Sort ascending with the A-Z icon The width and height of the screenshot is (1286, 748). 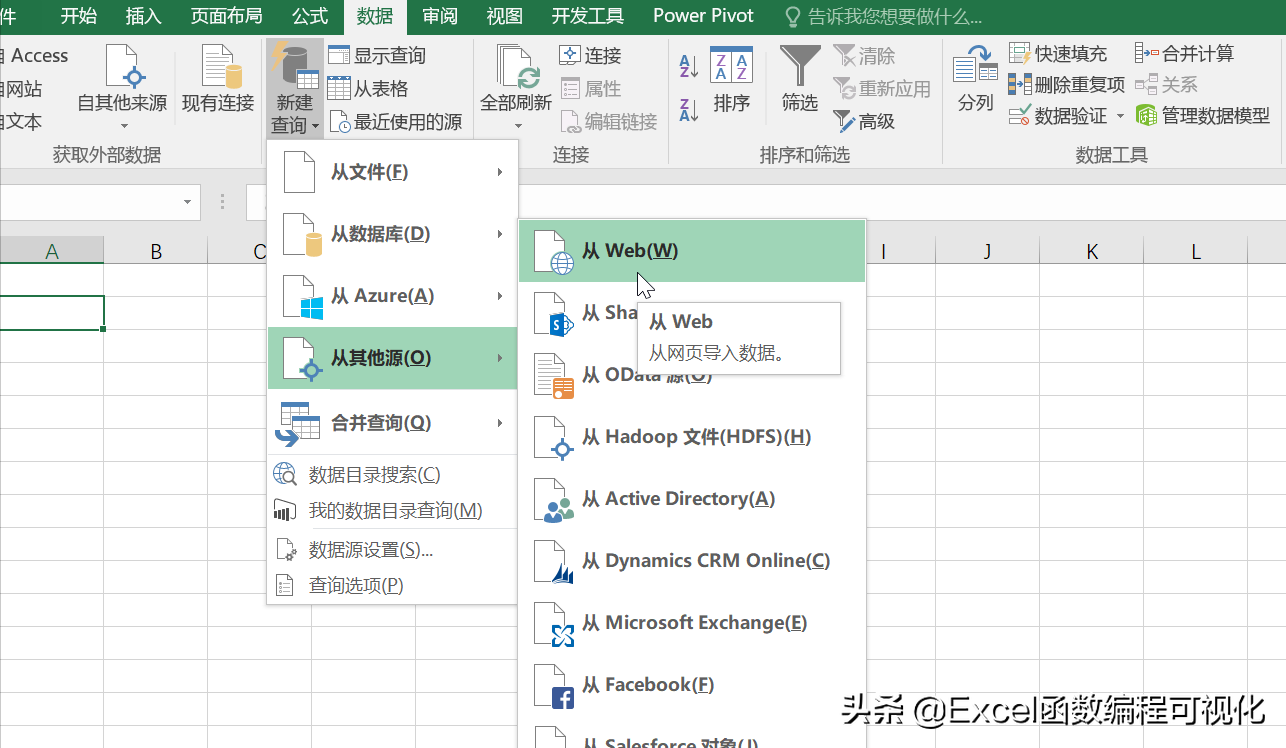coord(689,67)
